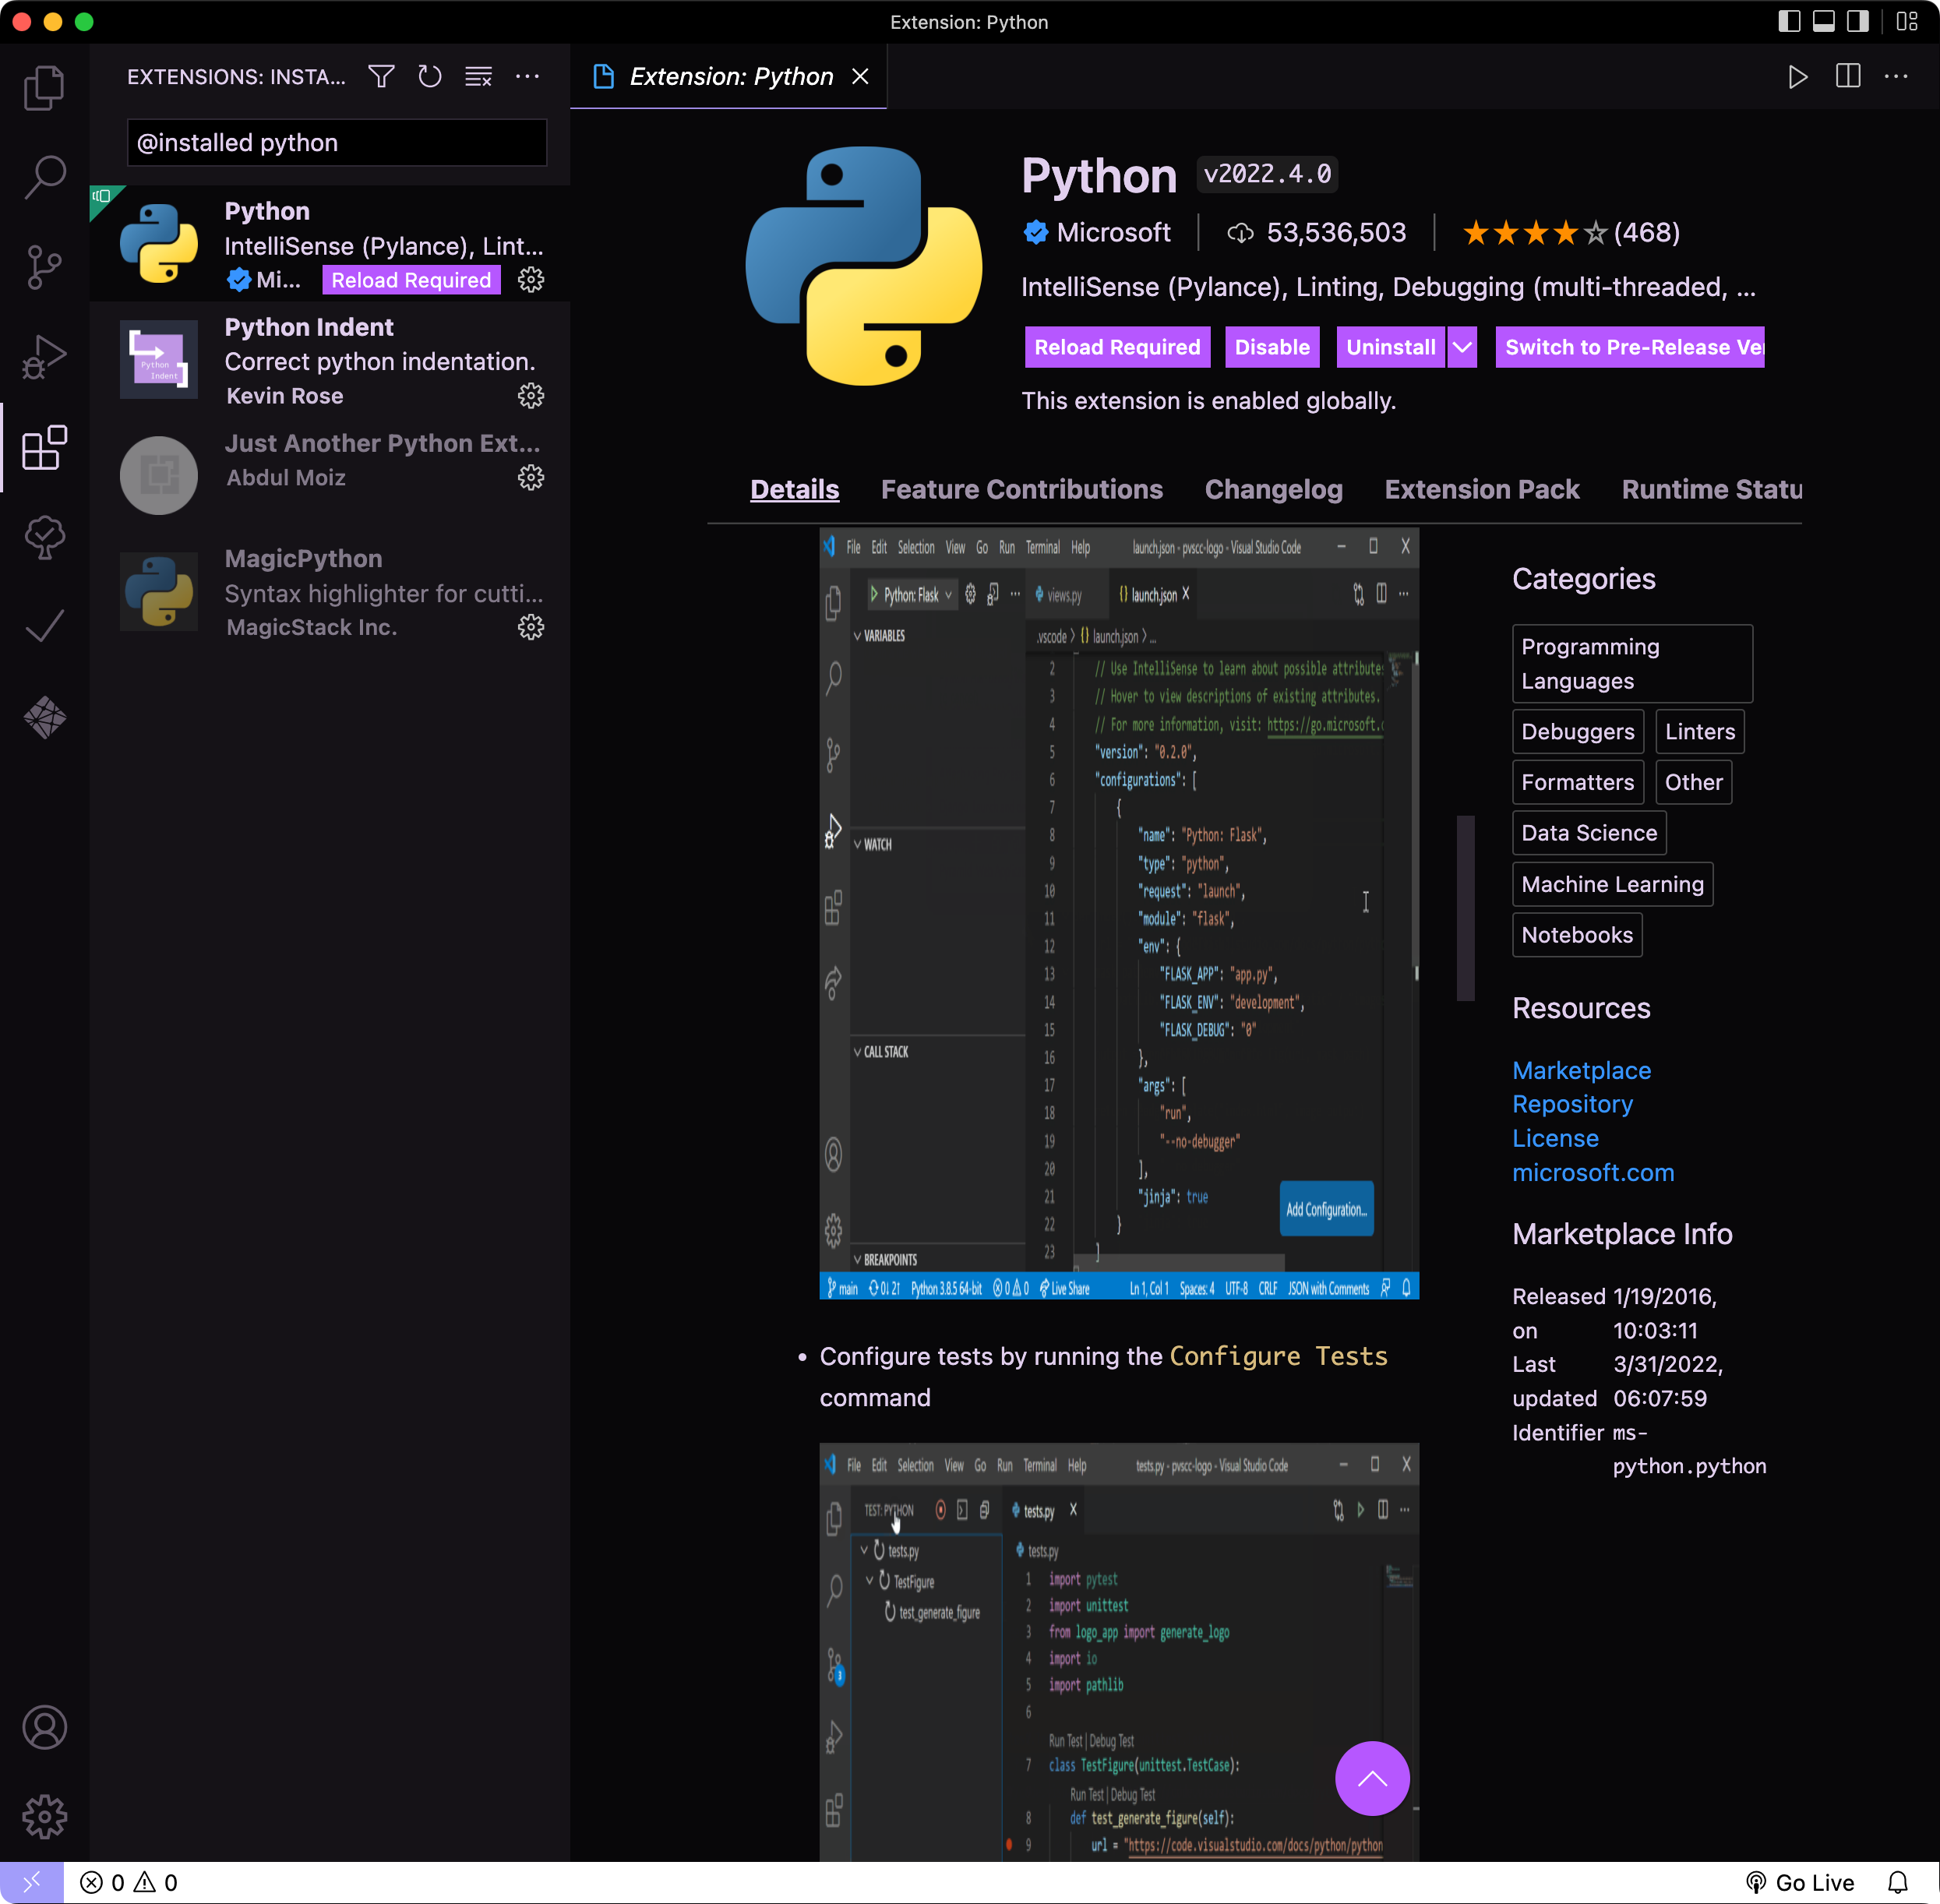Select MagicPython in extensions list
This screenshot has width=1940, height=1904.
[x=330, y=592]
